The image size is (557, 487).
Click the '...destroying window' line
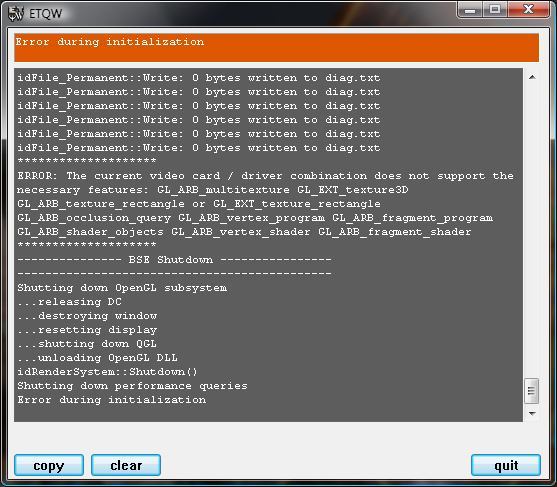tap(87, 316)
